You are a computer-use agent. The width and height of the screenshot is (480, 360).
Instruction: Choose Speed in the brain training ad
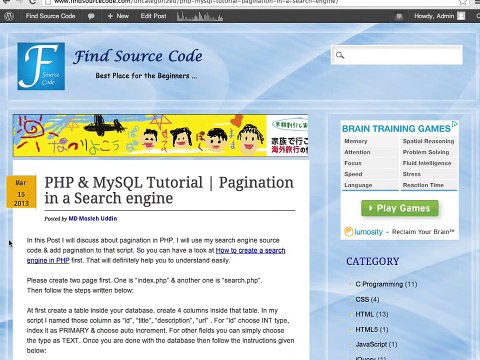pyautogui.click(x=353, y=174)
